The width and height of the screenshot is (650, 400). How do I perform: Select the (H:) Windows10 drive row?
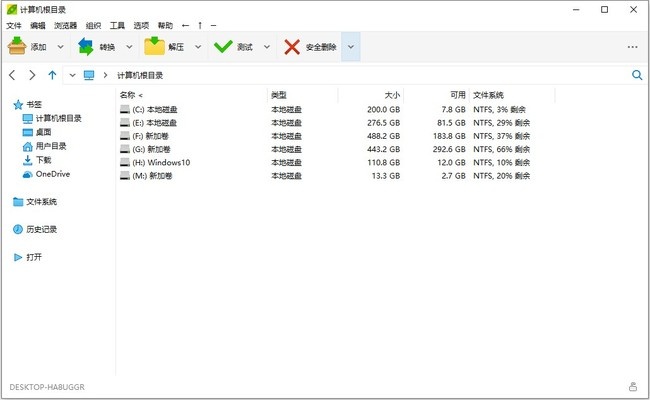(x=161, y=162)
